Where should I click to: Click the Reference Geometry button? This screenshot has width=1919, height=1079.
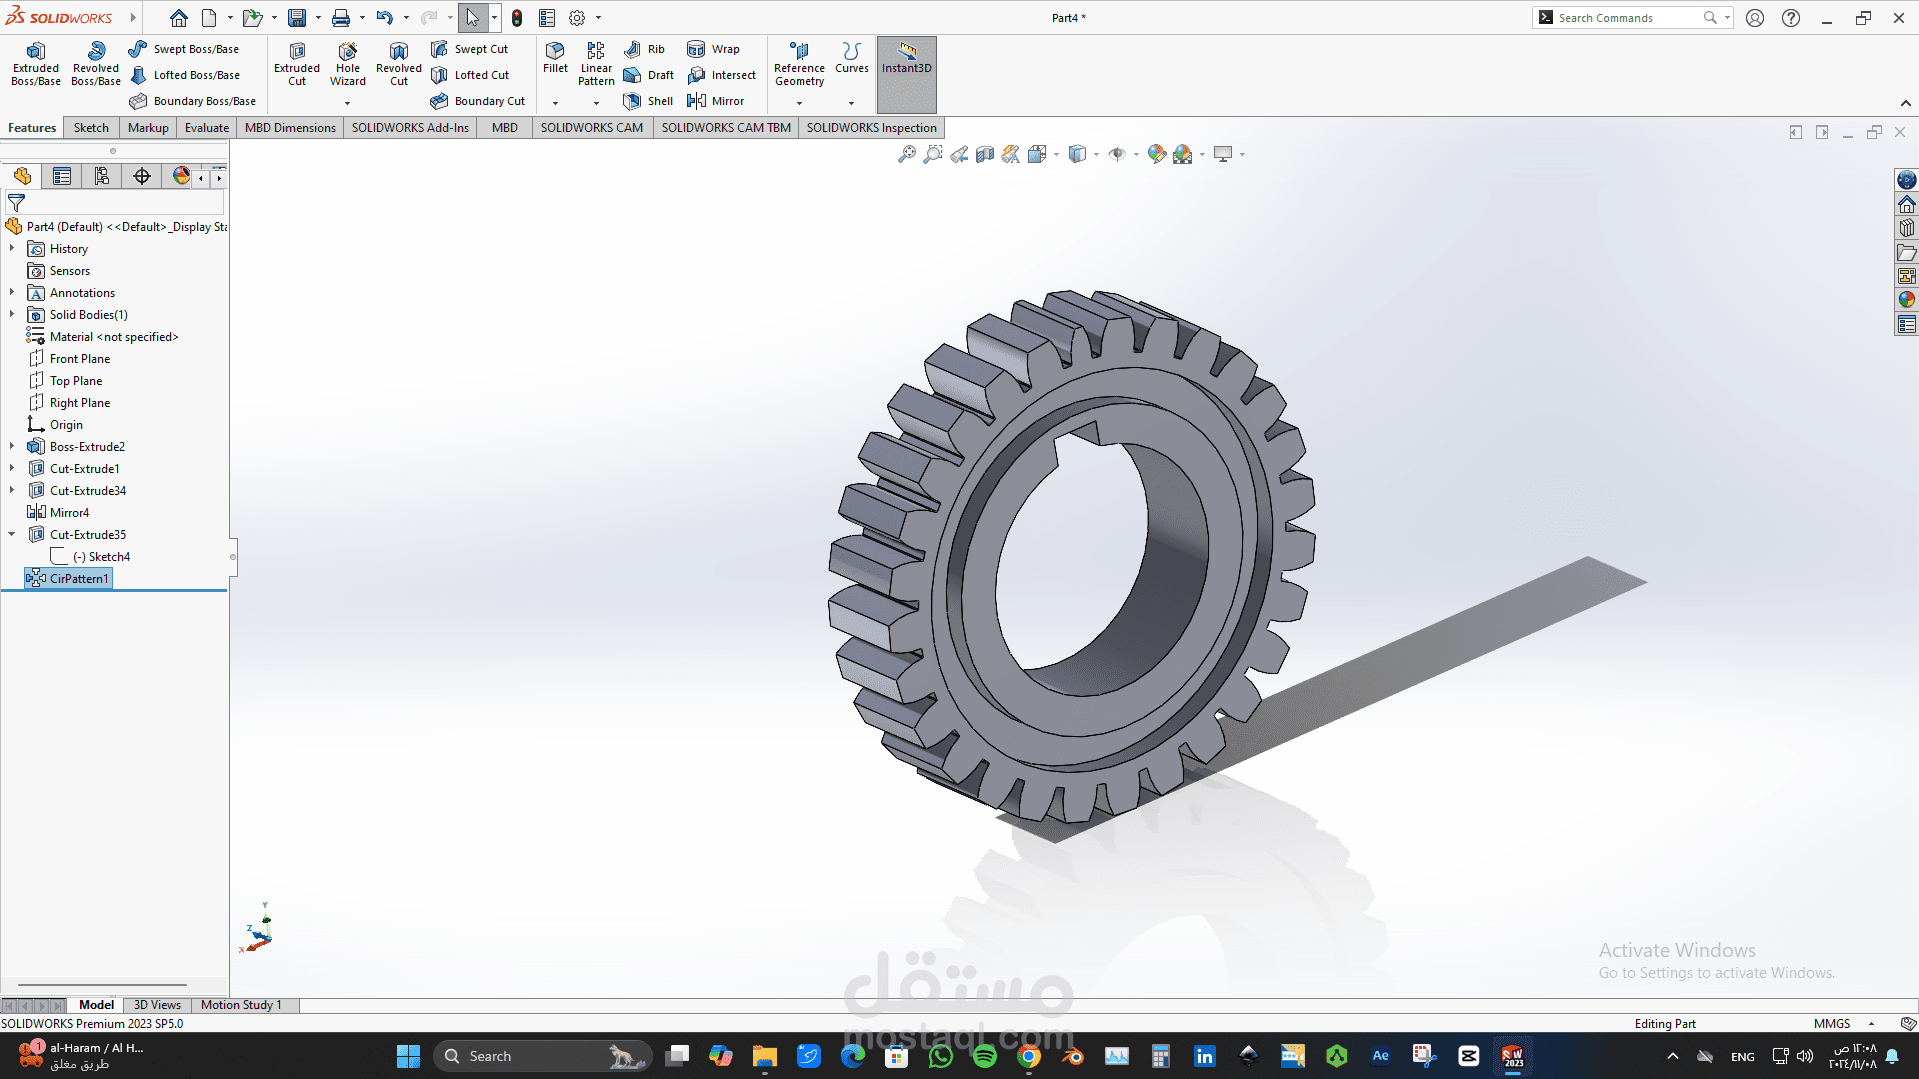coord(798,63)
